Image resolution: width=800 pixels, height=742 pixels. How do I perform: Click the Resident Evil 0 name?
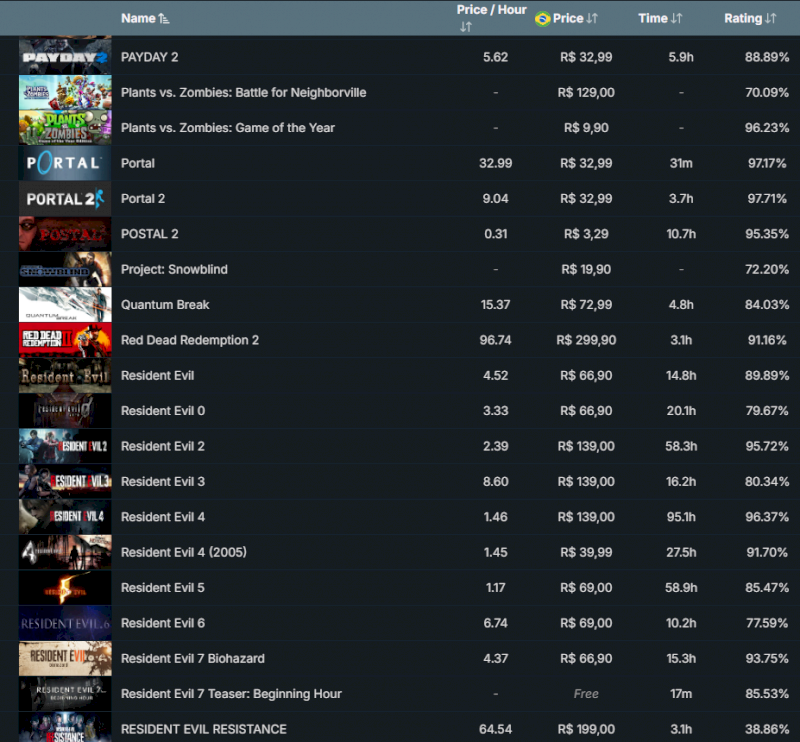coord(163,411)
